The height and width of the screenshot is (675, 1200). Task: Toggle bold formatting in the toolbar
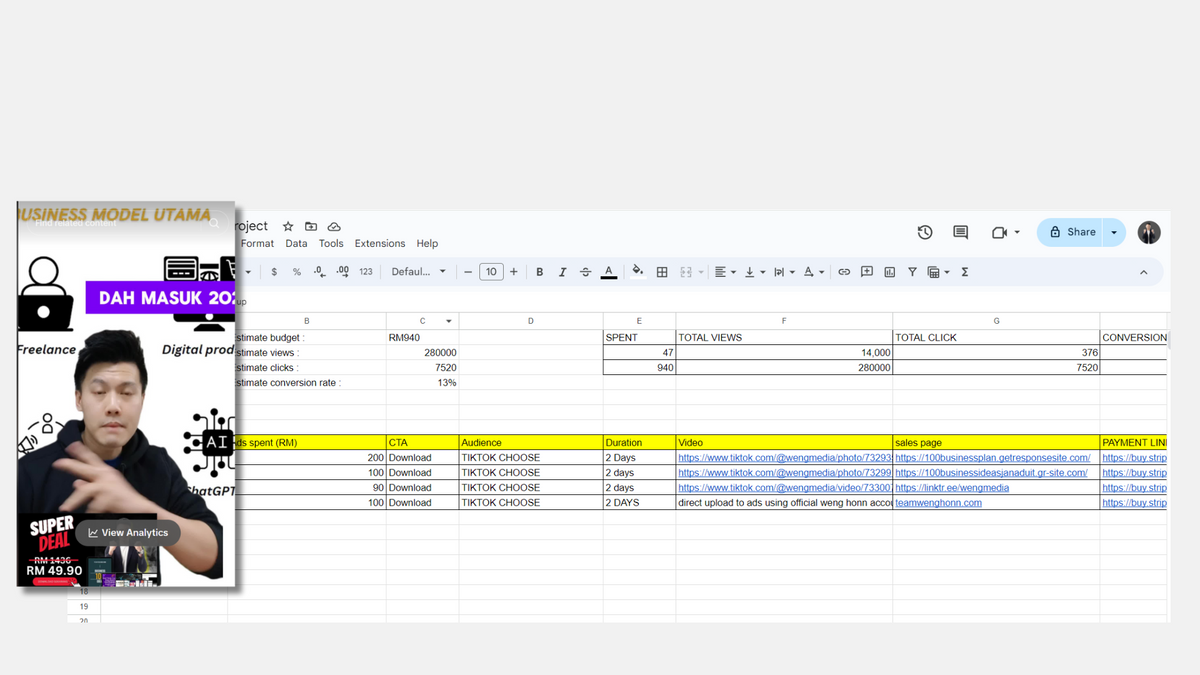(540, 272)
